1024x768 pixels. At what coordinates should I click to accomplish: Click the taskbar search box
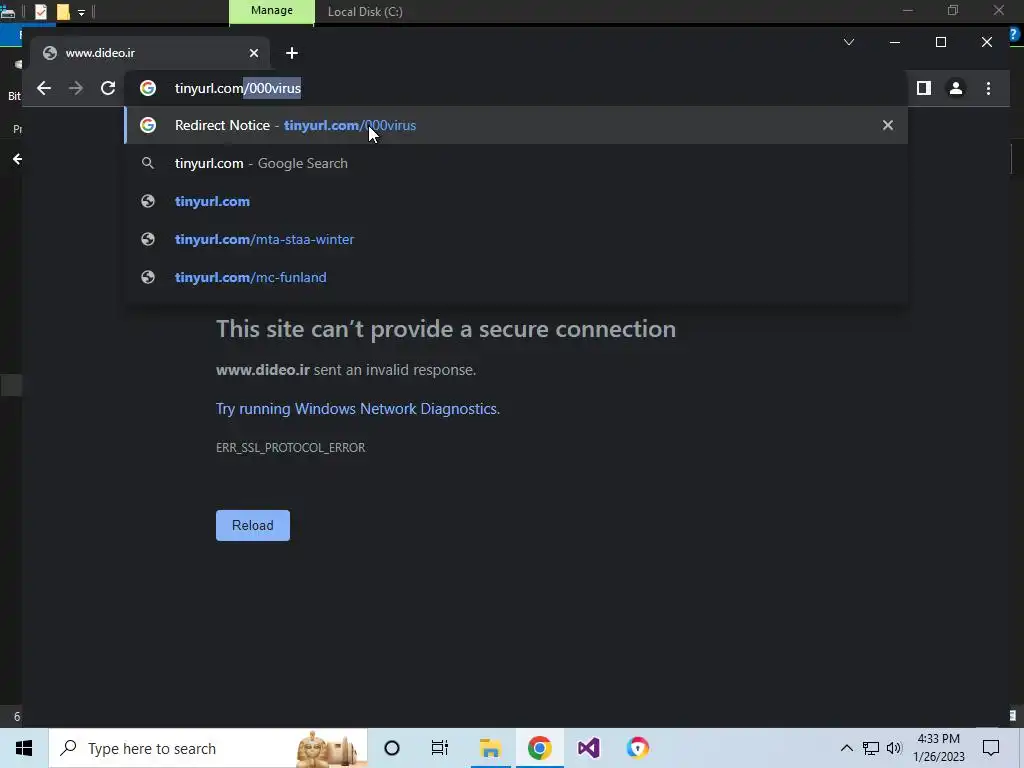[x=208, y=748]
